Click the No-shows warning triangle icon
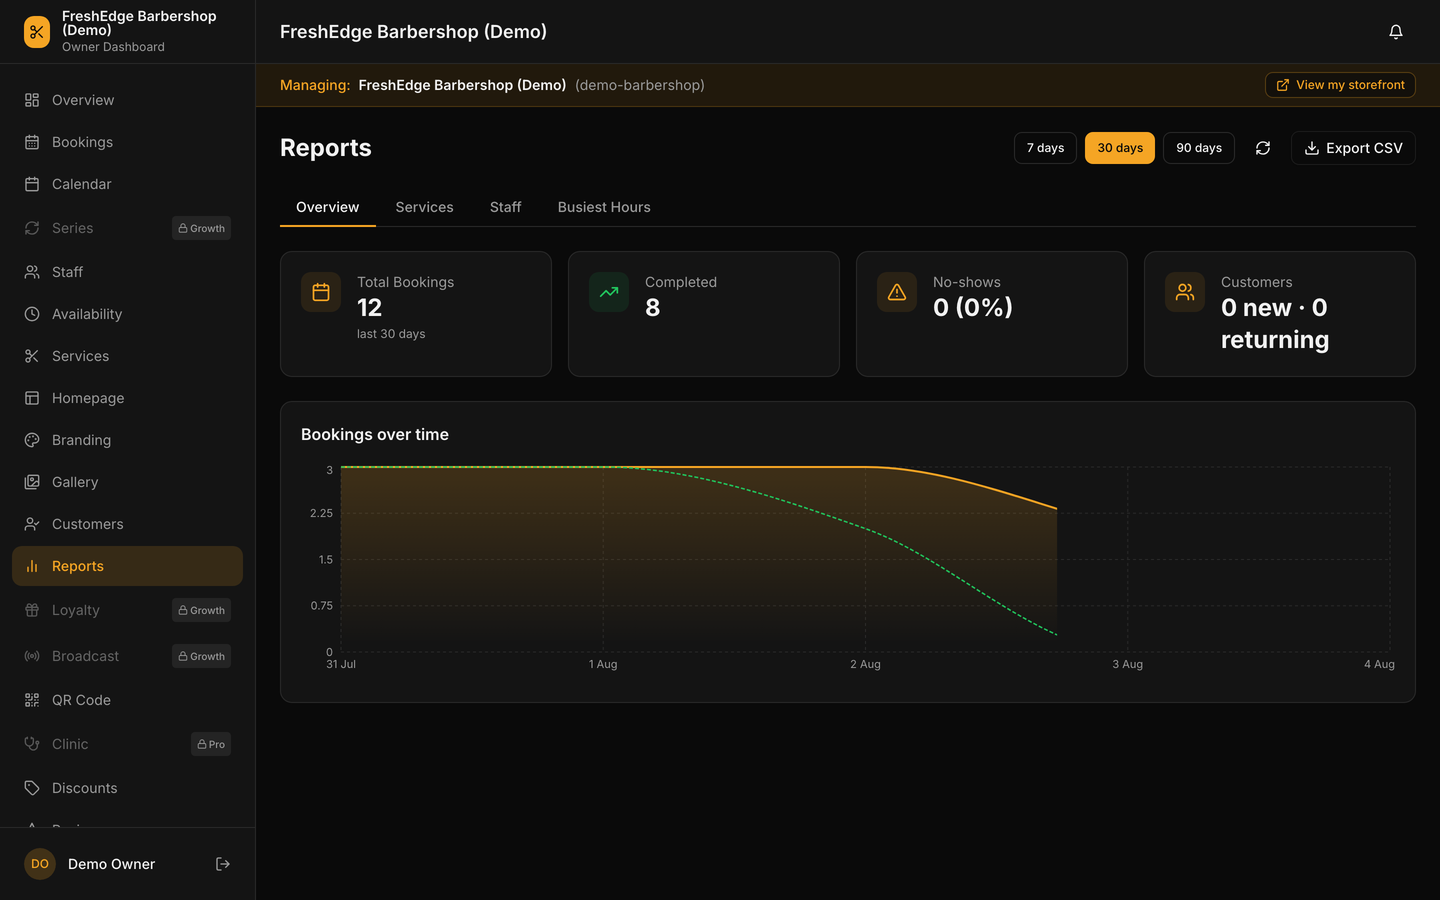 (897, 292)
